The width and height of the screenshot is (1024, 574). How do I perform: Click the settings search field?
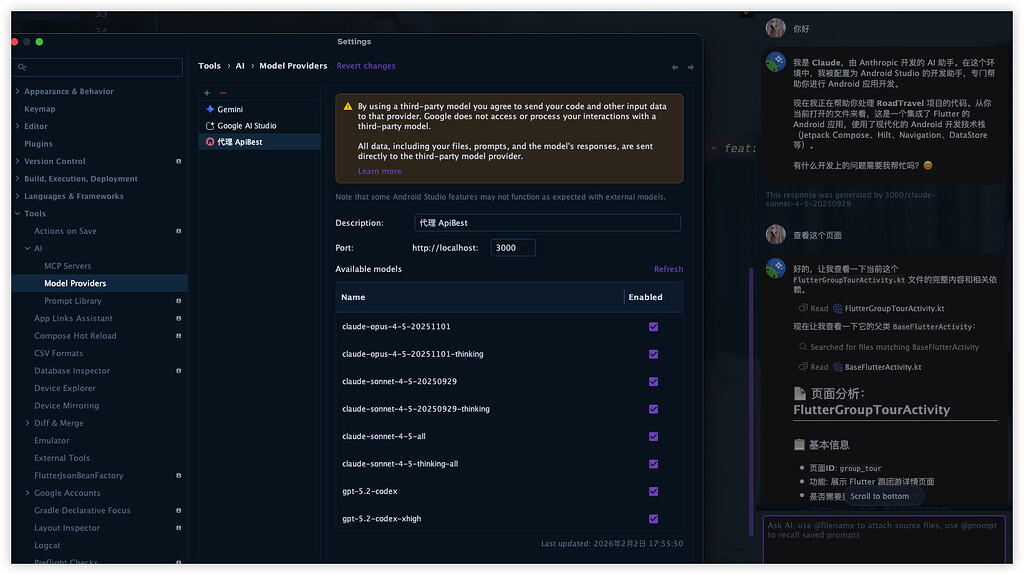click(x=98, y=67)
